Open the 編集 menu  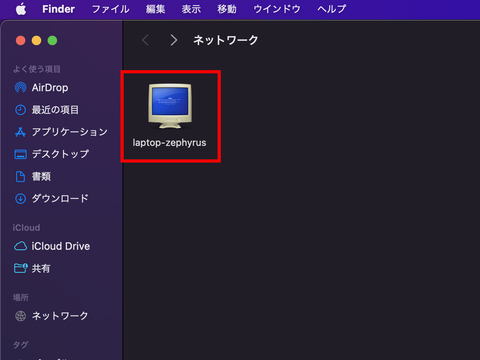coord(156,9)
